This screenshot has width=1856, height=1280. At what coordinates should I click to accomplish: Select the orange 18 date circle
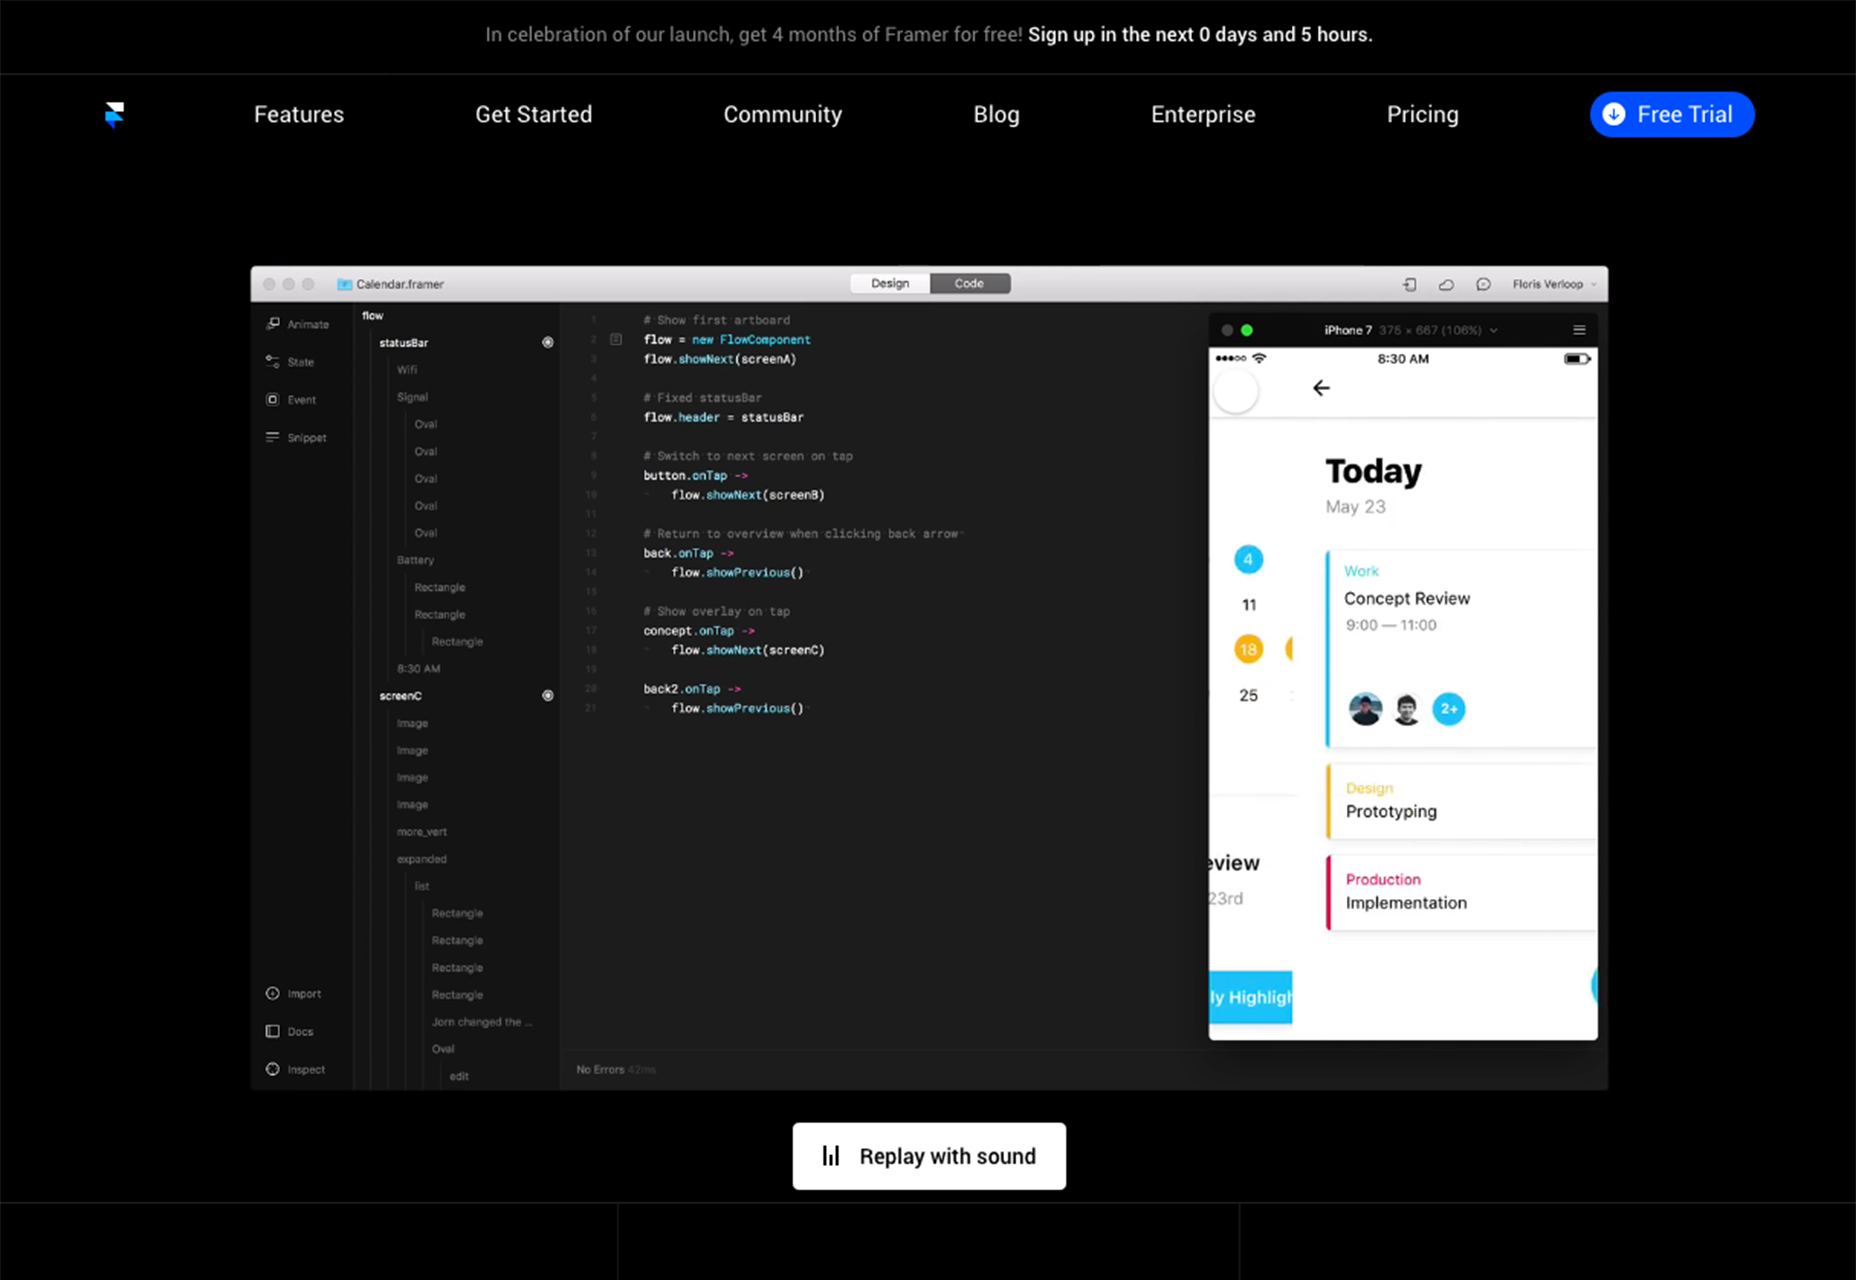click(x=1248, y=650)
